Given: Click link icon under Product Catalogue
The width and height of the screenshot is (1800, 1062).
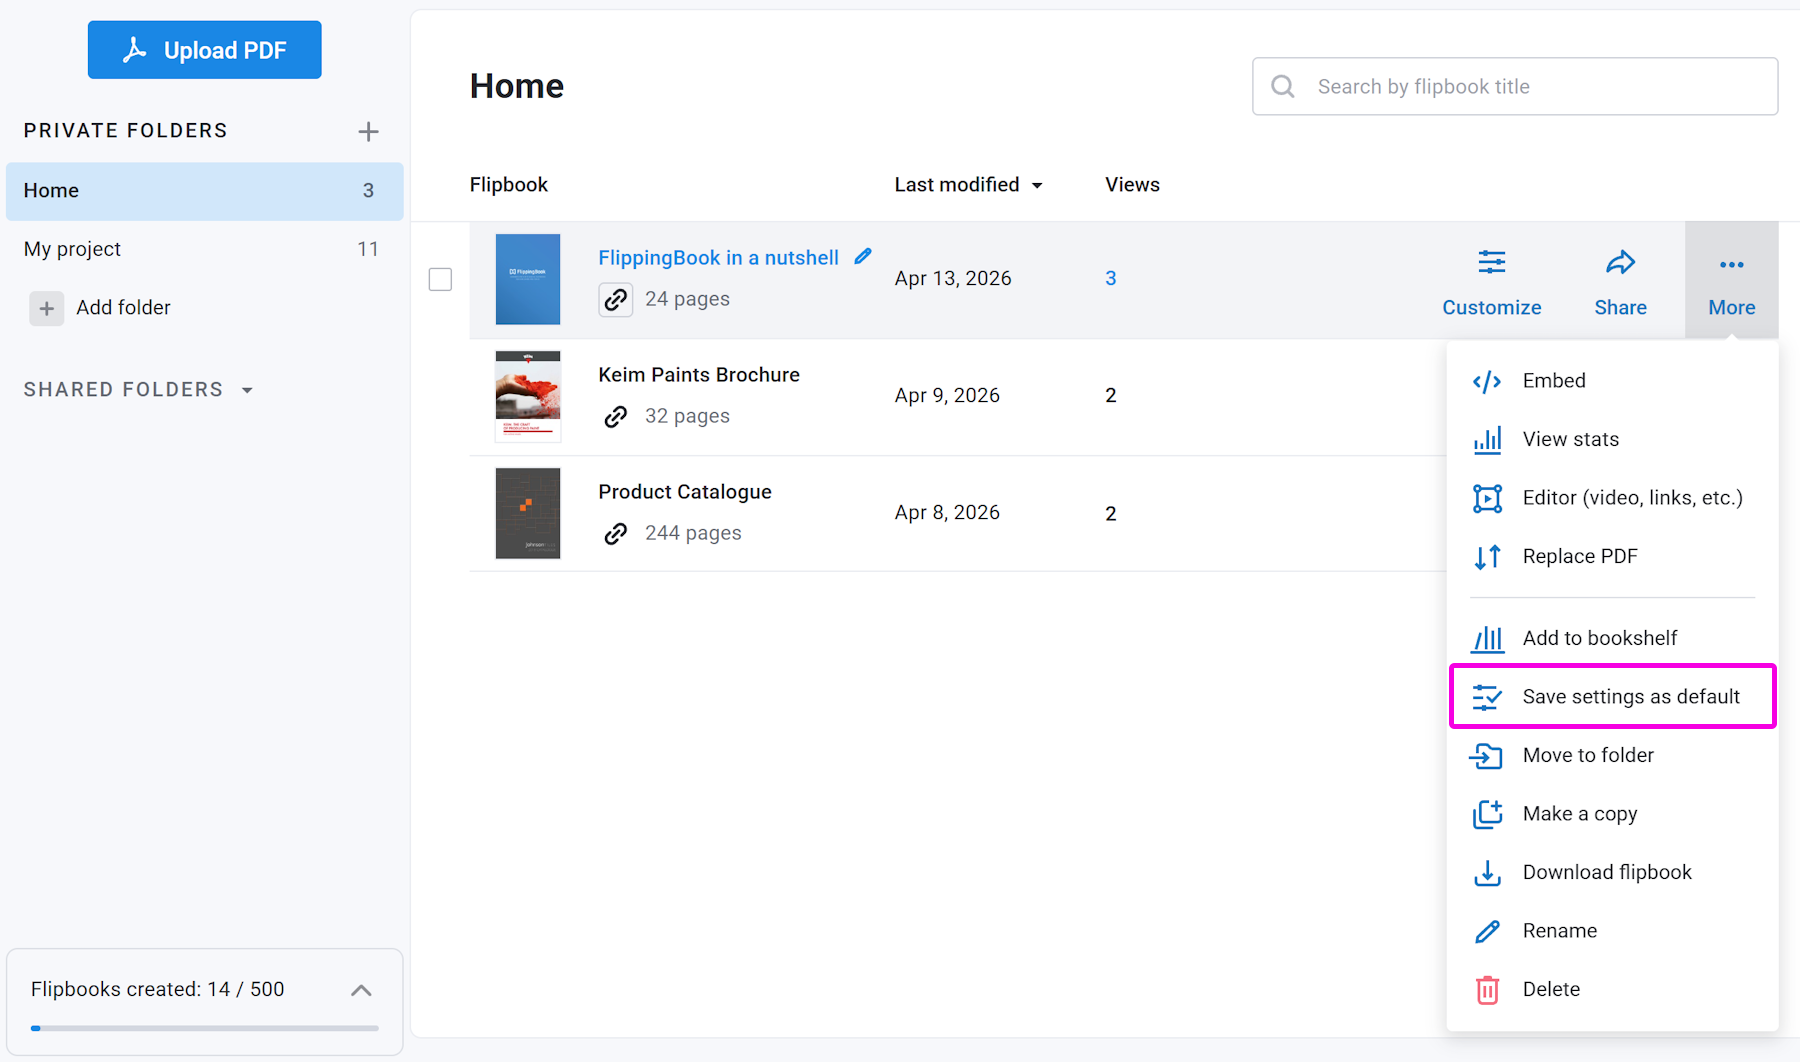Looking at the screenshot, I should click(x=616, y=533).
